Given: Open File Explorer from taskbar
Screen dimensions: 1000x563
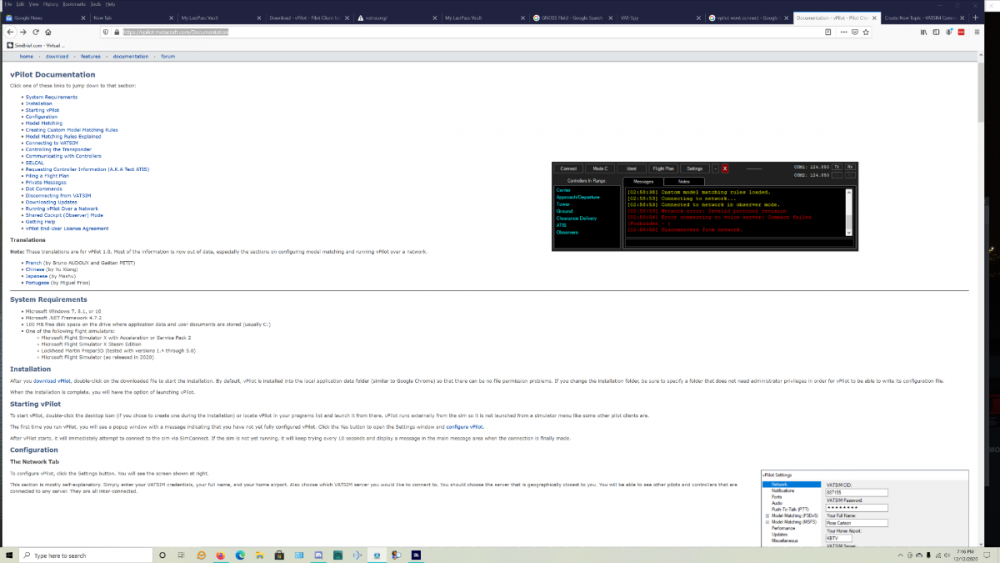Looking at the screenshot, I should click(x=260, y=555).
